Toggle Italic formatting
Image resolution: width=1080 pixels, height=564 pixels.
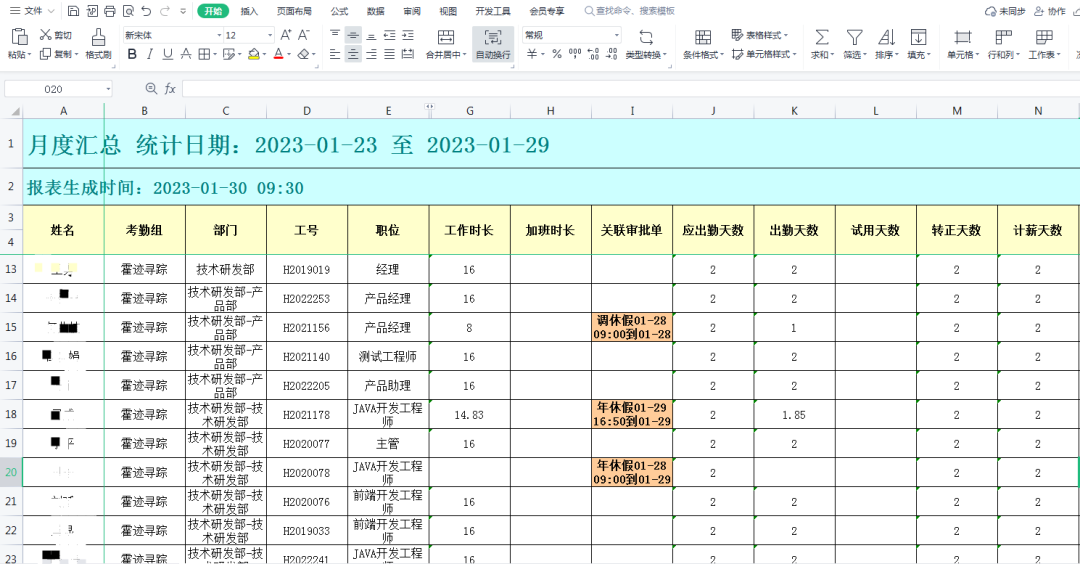(149, 54)
